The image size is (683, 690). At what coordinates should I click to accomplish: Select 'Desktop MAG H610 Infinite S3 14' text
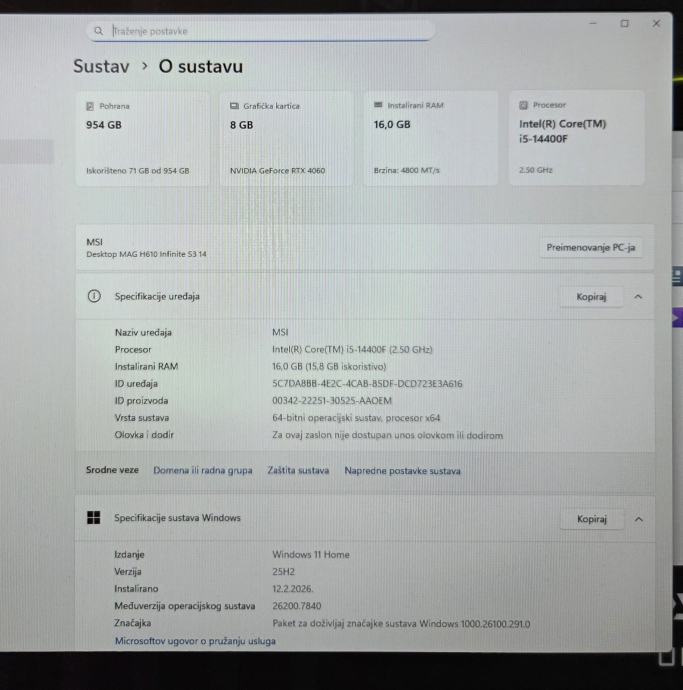[x=146, y=254]
